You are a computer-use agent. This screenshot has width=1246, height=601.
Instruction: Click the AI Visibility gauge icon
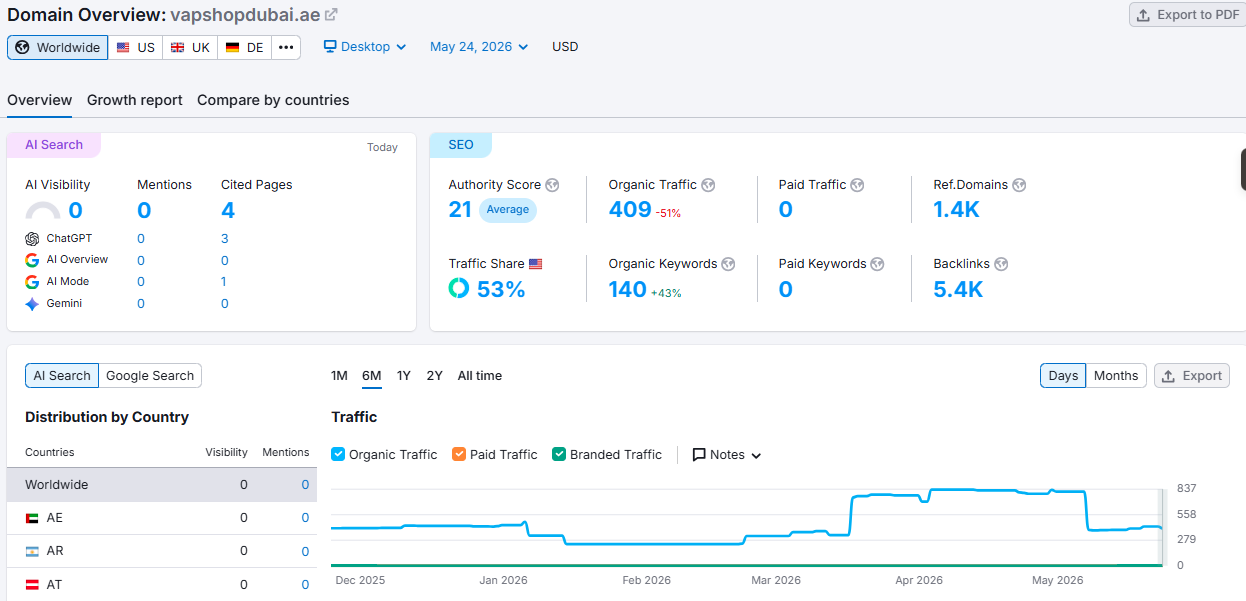(x=42, y=211)
